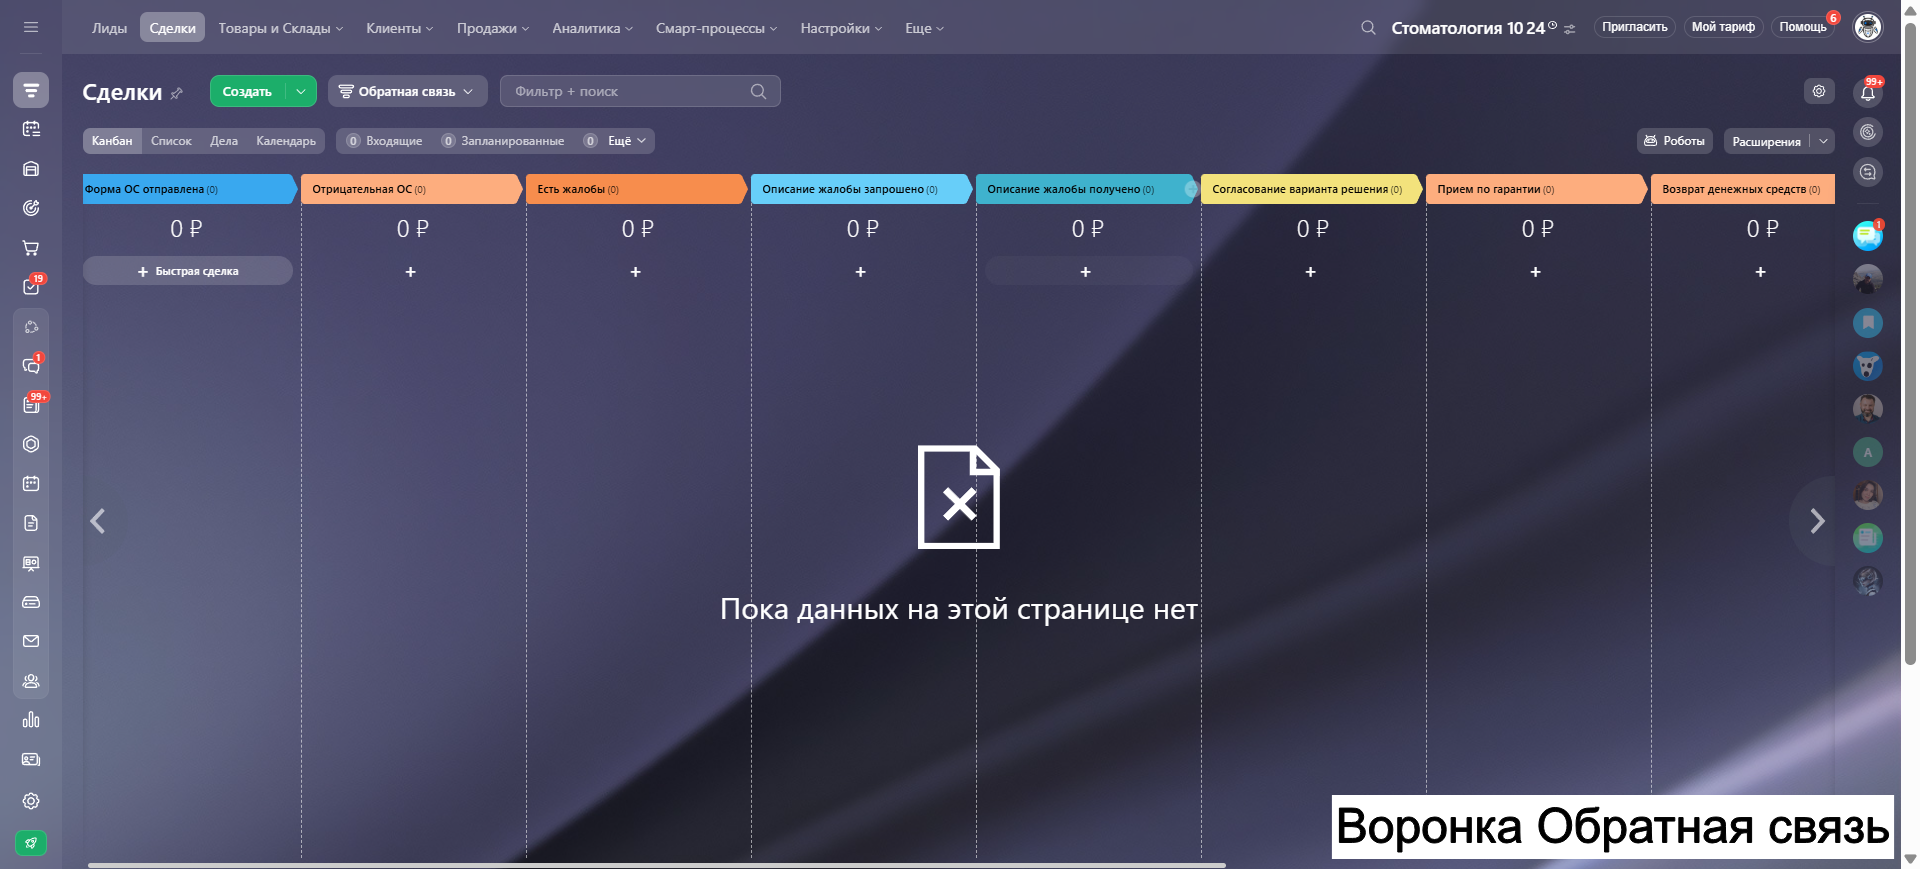The image size is (1920, 869).
Task: Open the hamburger menu in the top-left corner
Action: pyautogui.click(x=31, y=27)
